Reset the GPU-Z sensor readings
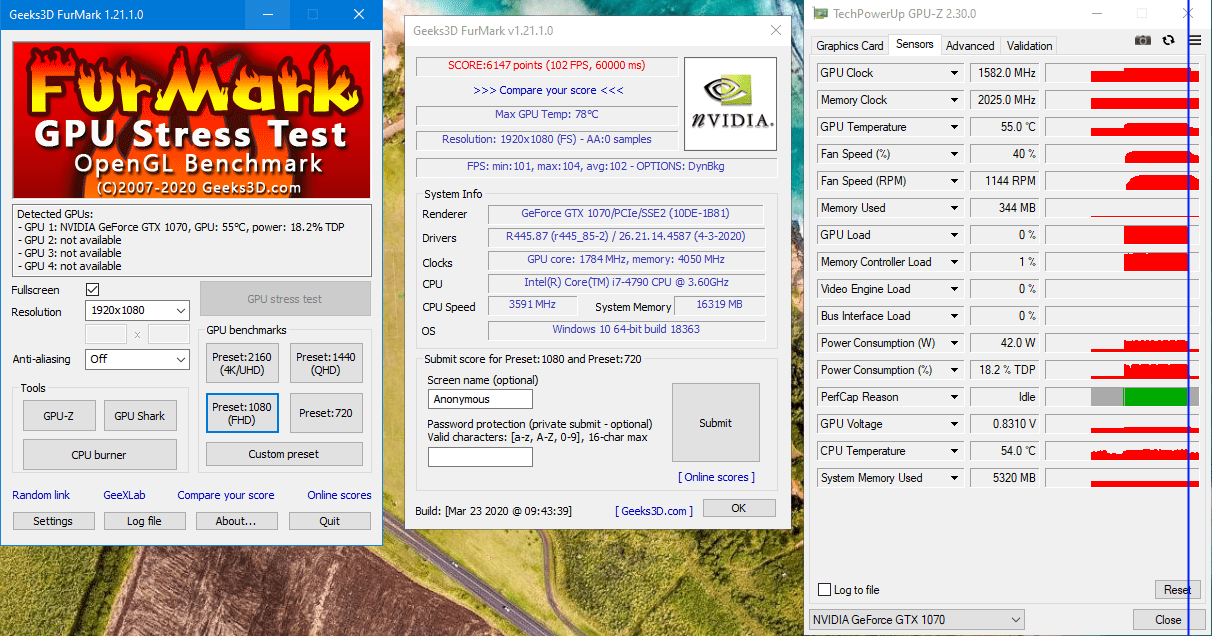This screenshot has width=1212, height=636. (x=1177, y=590)
